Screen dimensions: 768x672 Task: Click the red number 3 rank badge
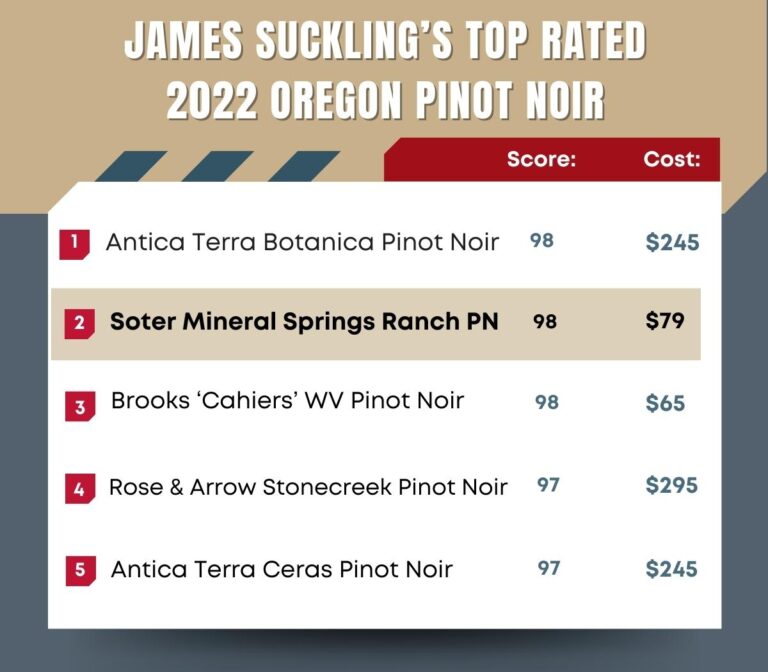tap(80, 406)
